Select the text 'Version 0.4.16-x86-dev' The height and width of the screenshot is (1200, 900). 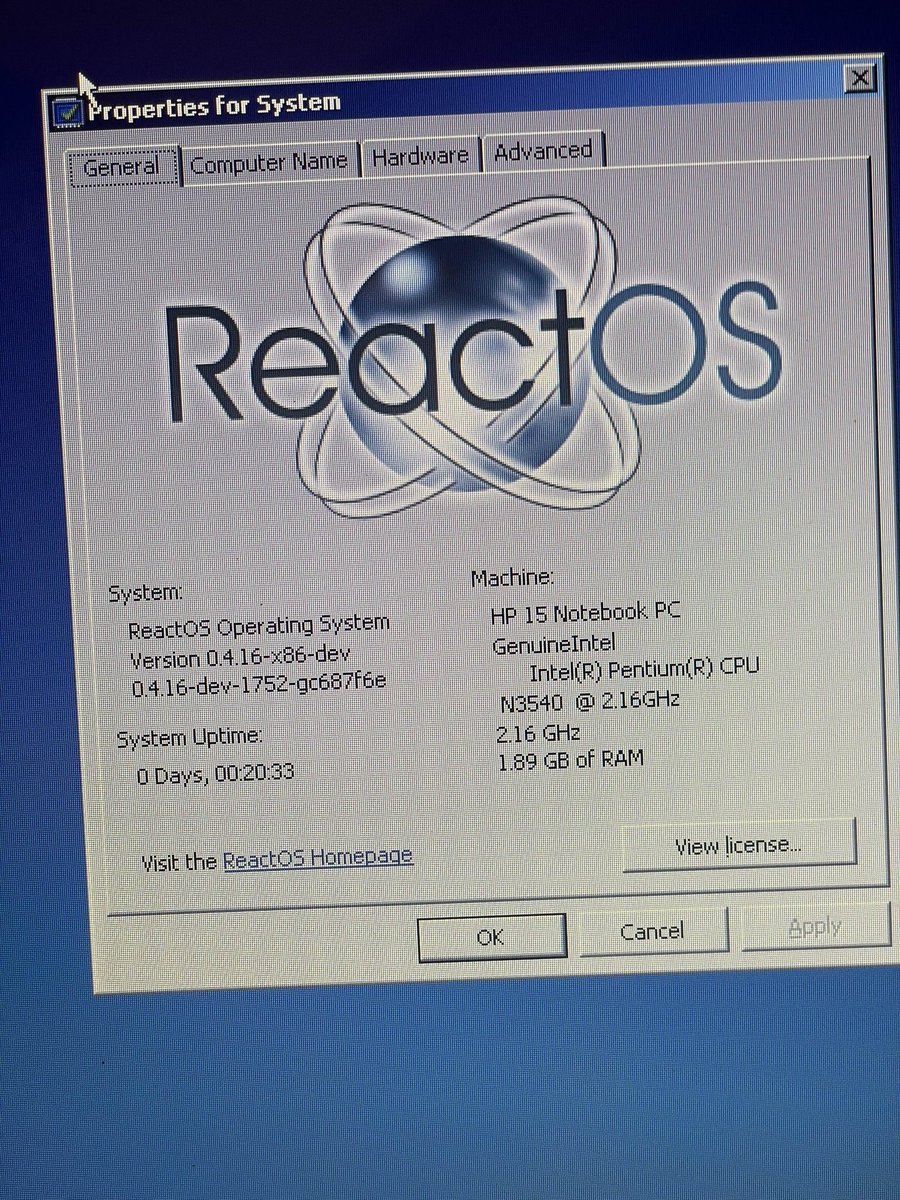click(240, 659)
